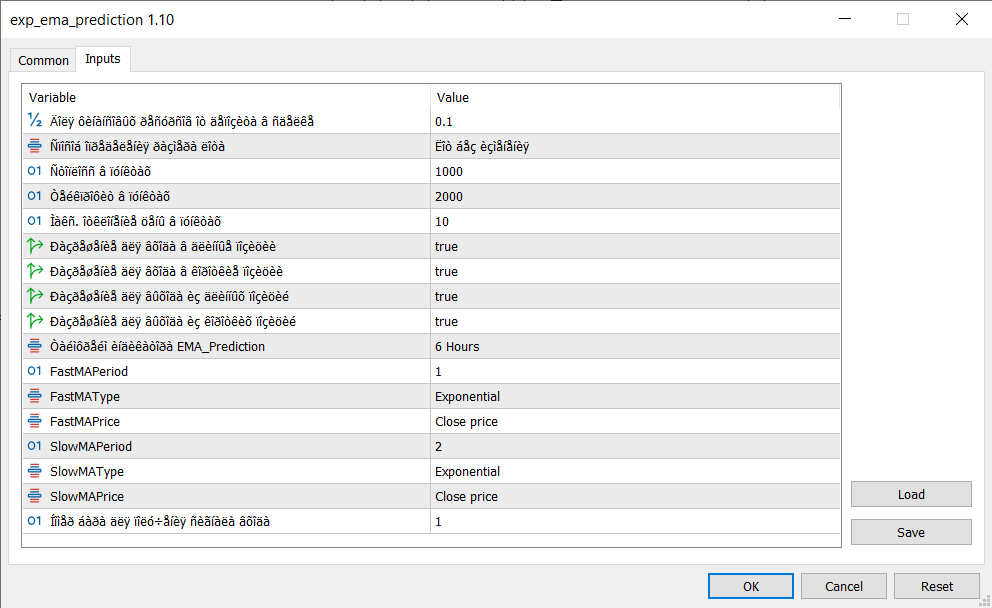The image size is (992, 608).
Task: Click the integer icon in the value 10 row
Action: [x=35, y=221]
